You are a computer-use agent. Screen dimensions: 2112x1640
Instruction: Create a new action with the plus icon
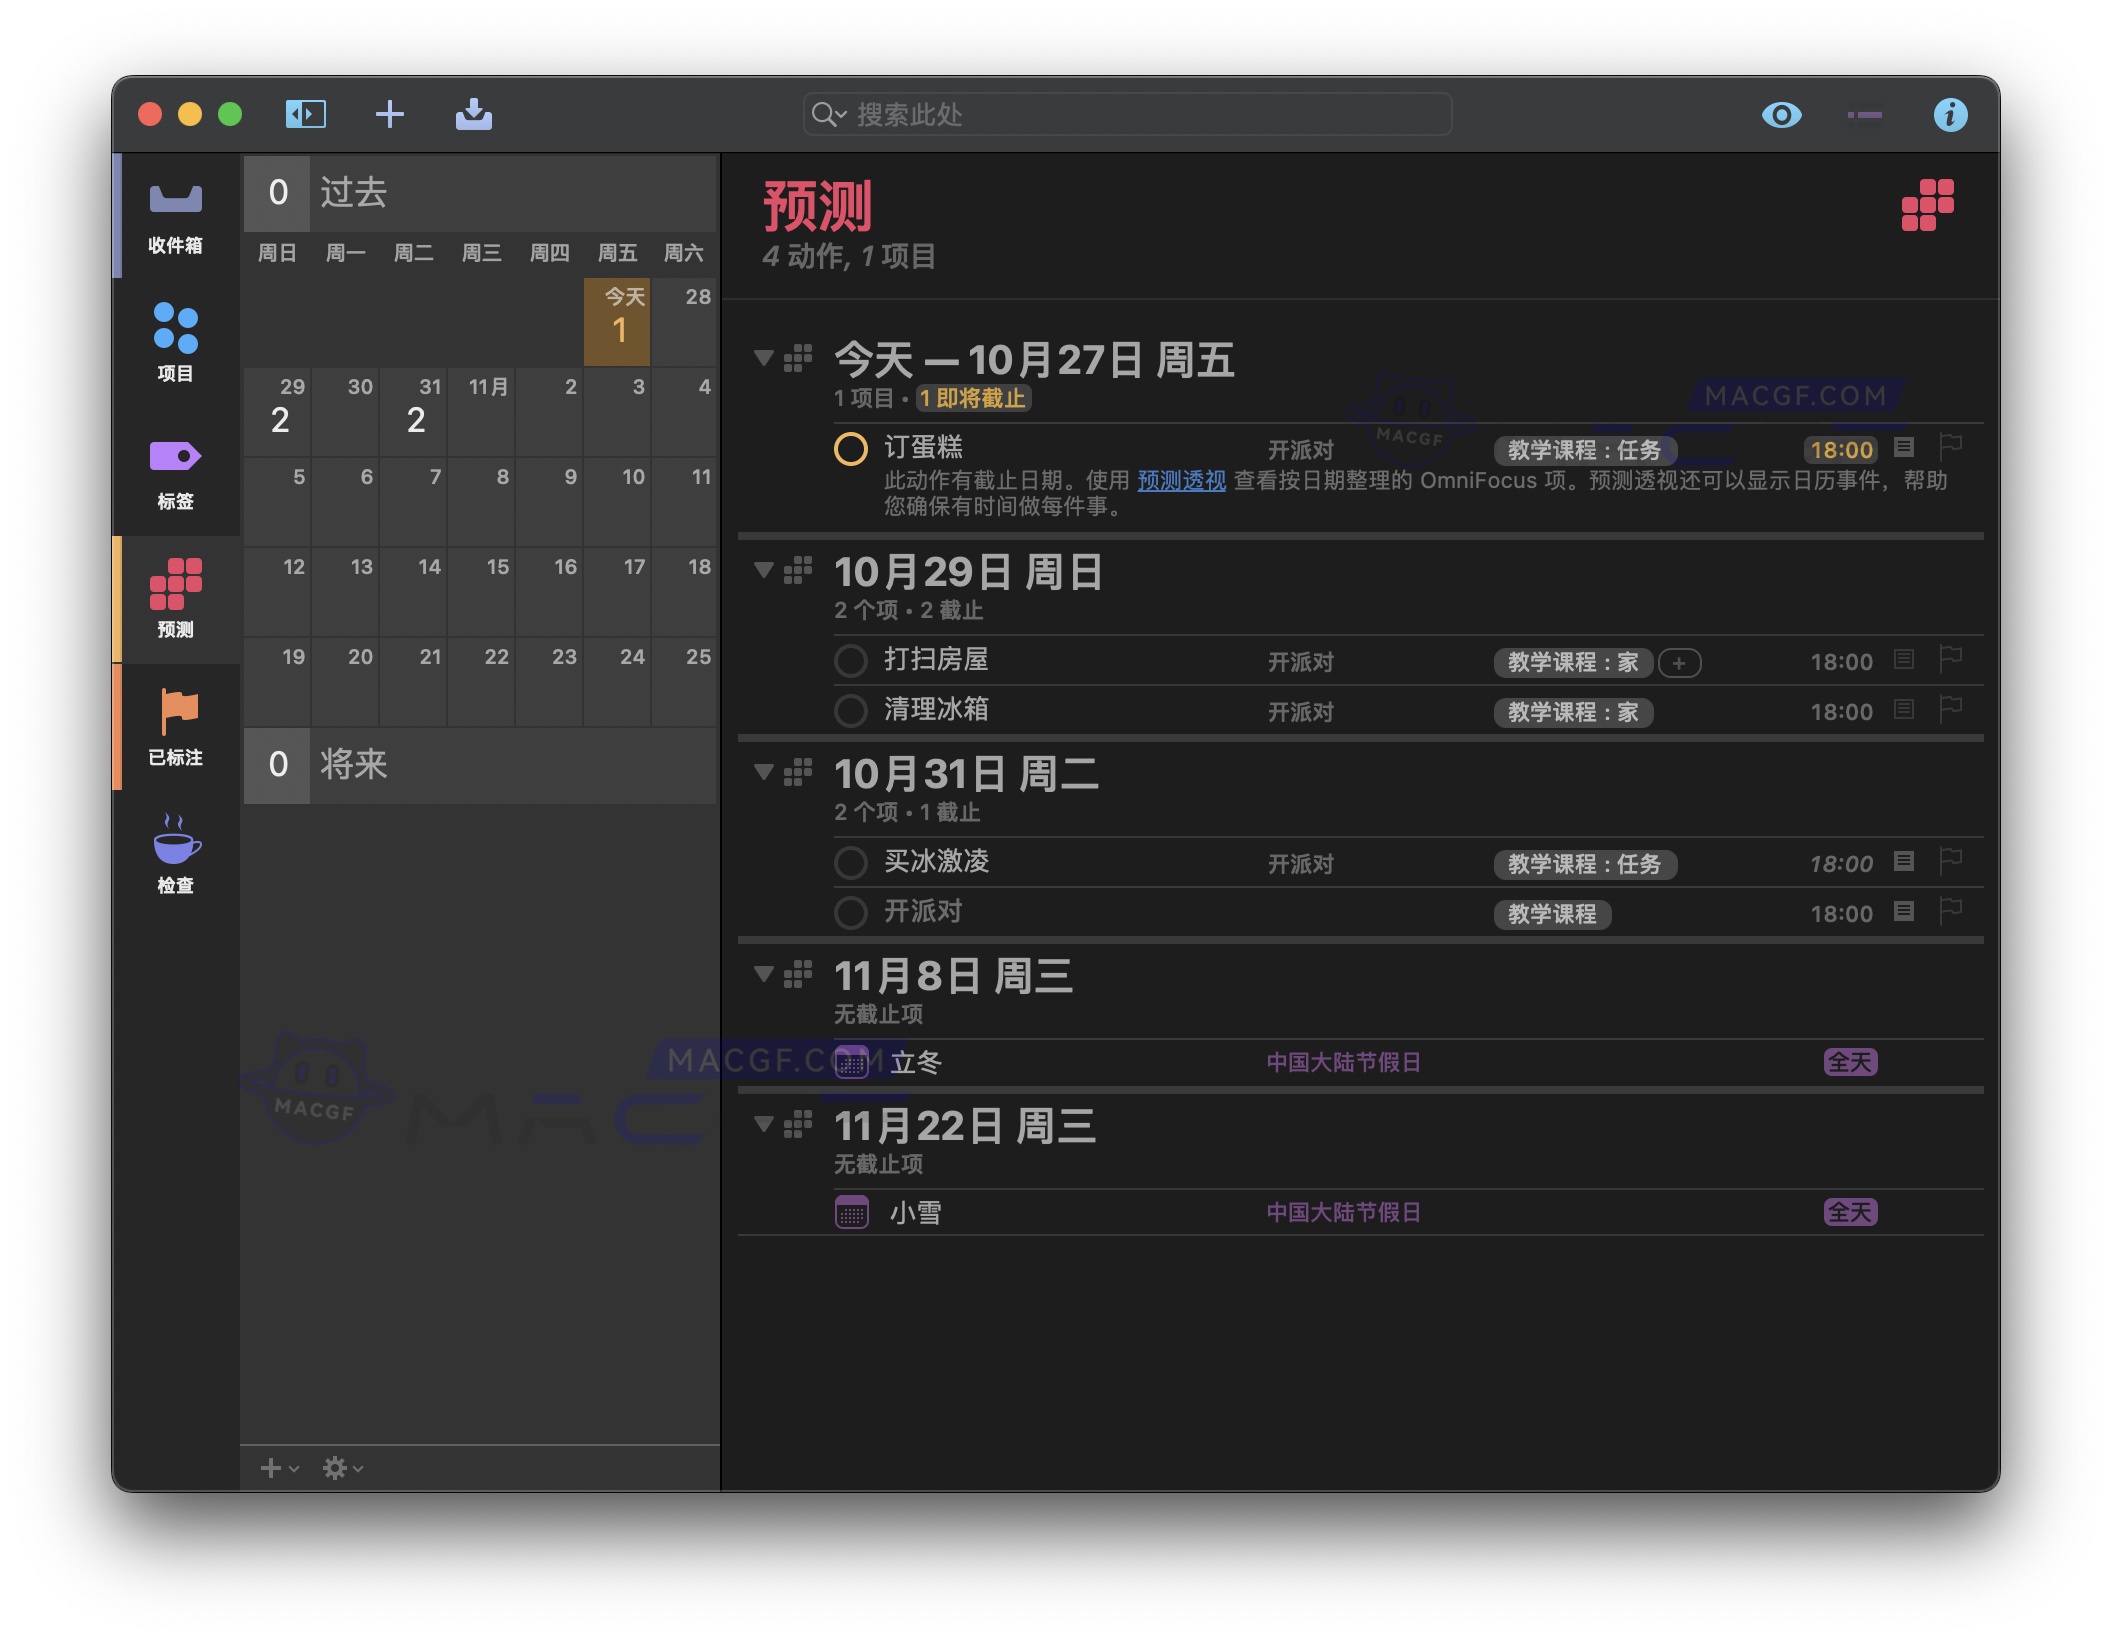click(x=390, y=114)
